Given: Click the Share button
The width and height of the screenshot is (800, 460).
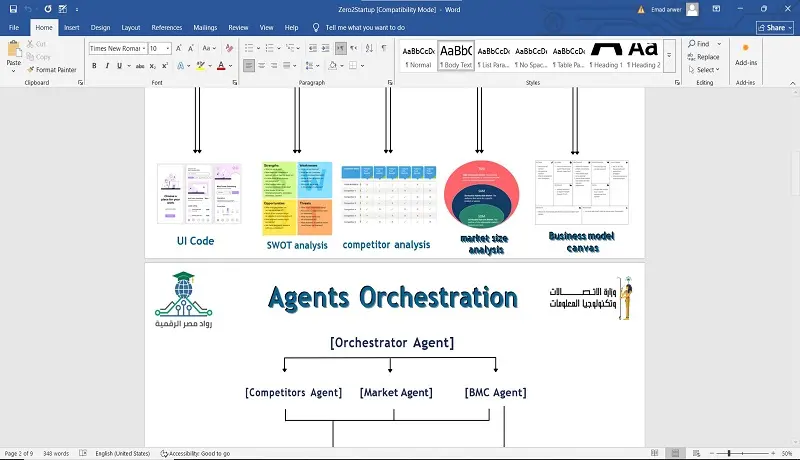Looking at the screenshot, I should click(x=774, y=28).
